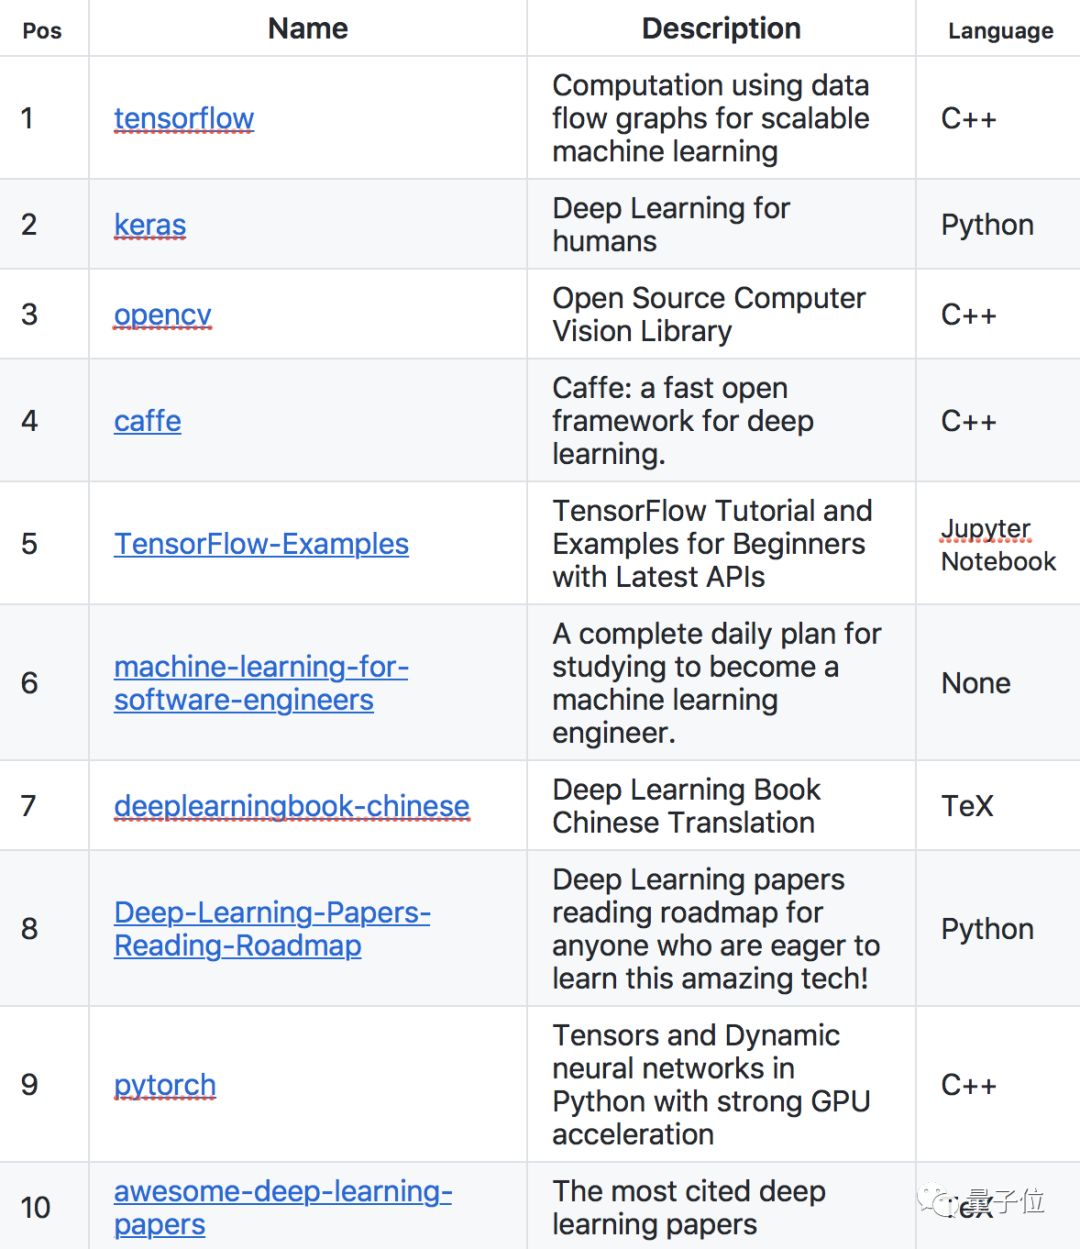Click the Jupyter Notebook language cell

pos(997,545)
